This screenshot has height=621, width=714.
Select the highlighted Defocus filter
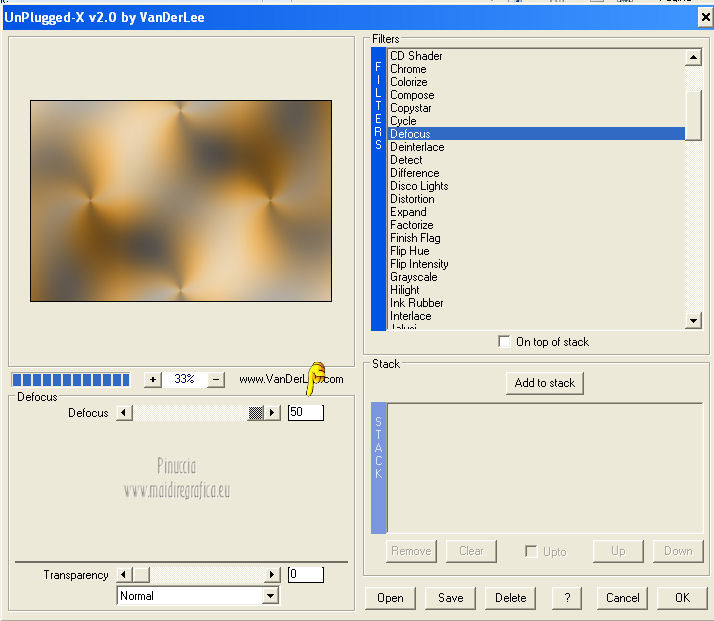tap(536, 134)
